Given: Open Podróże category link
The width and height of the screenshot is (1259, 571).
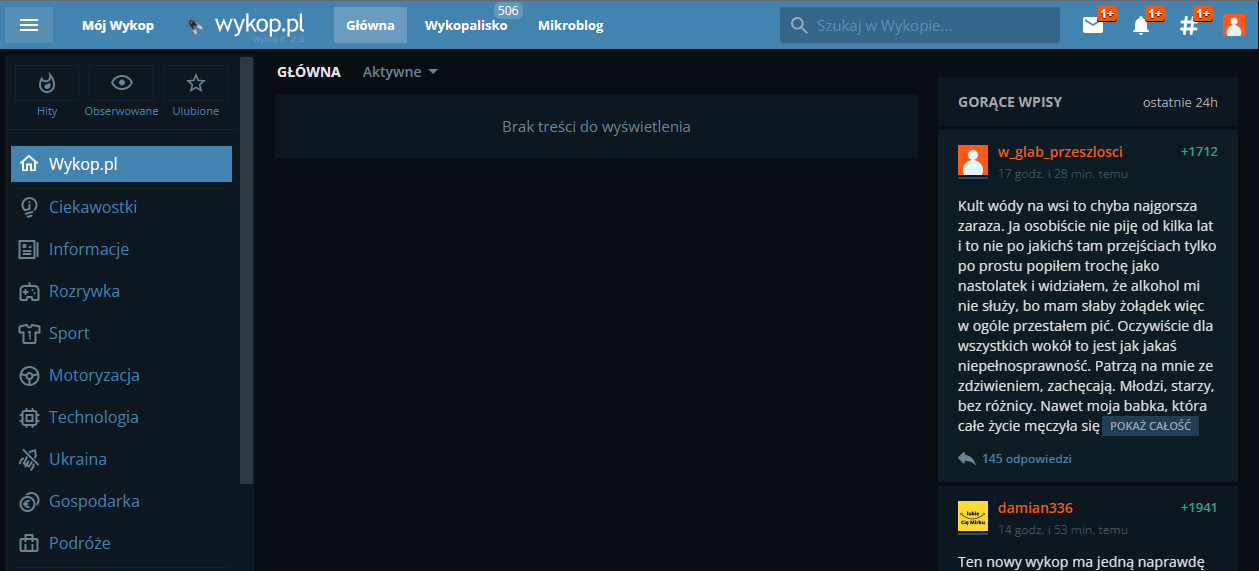Looking at the screenshot, I should pos(80,543).
